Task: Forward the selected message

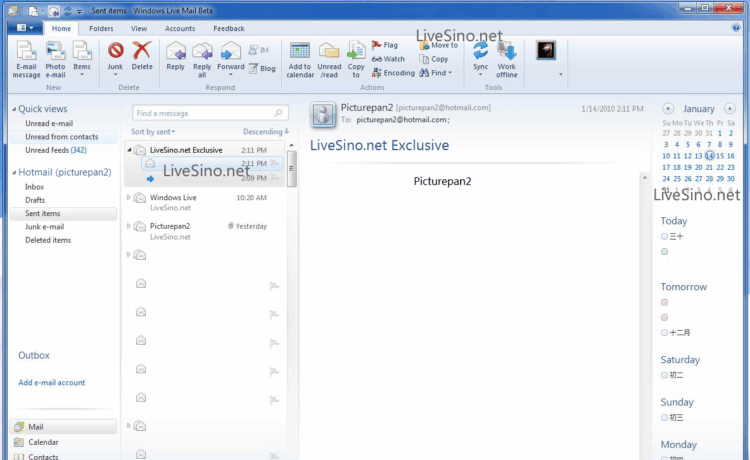Action: point(231,59)
